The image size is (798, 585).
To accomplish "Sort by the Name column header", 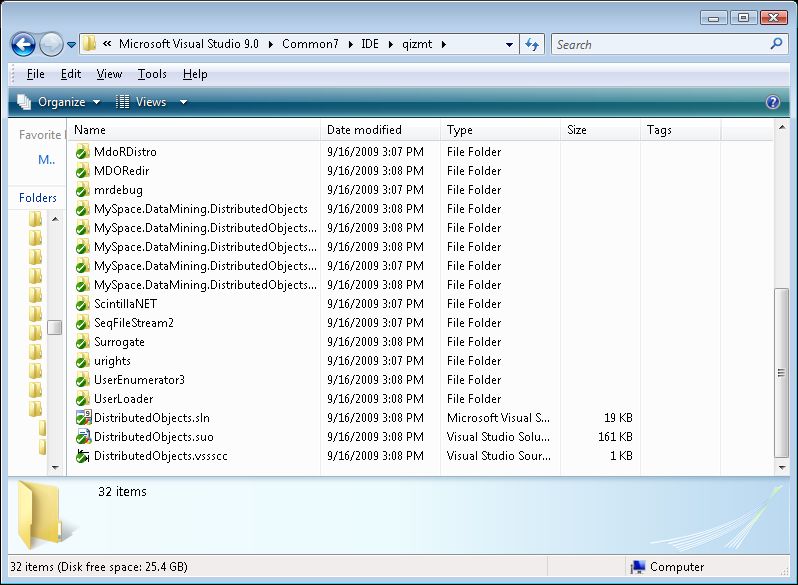I will click(x=195, y=130).
